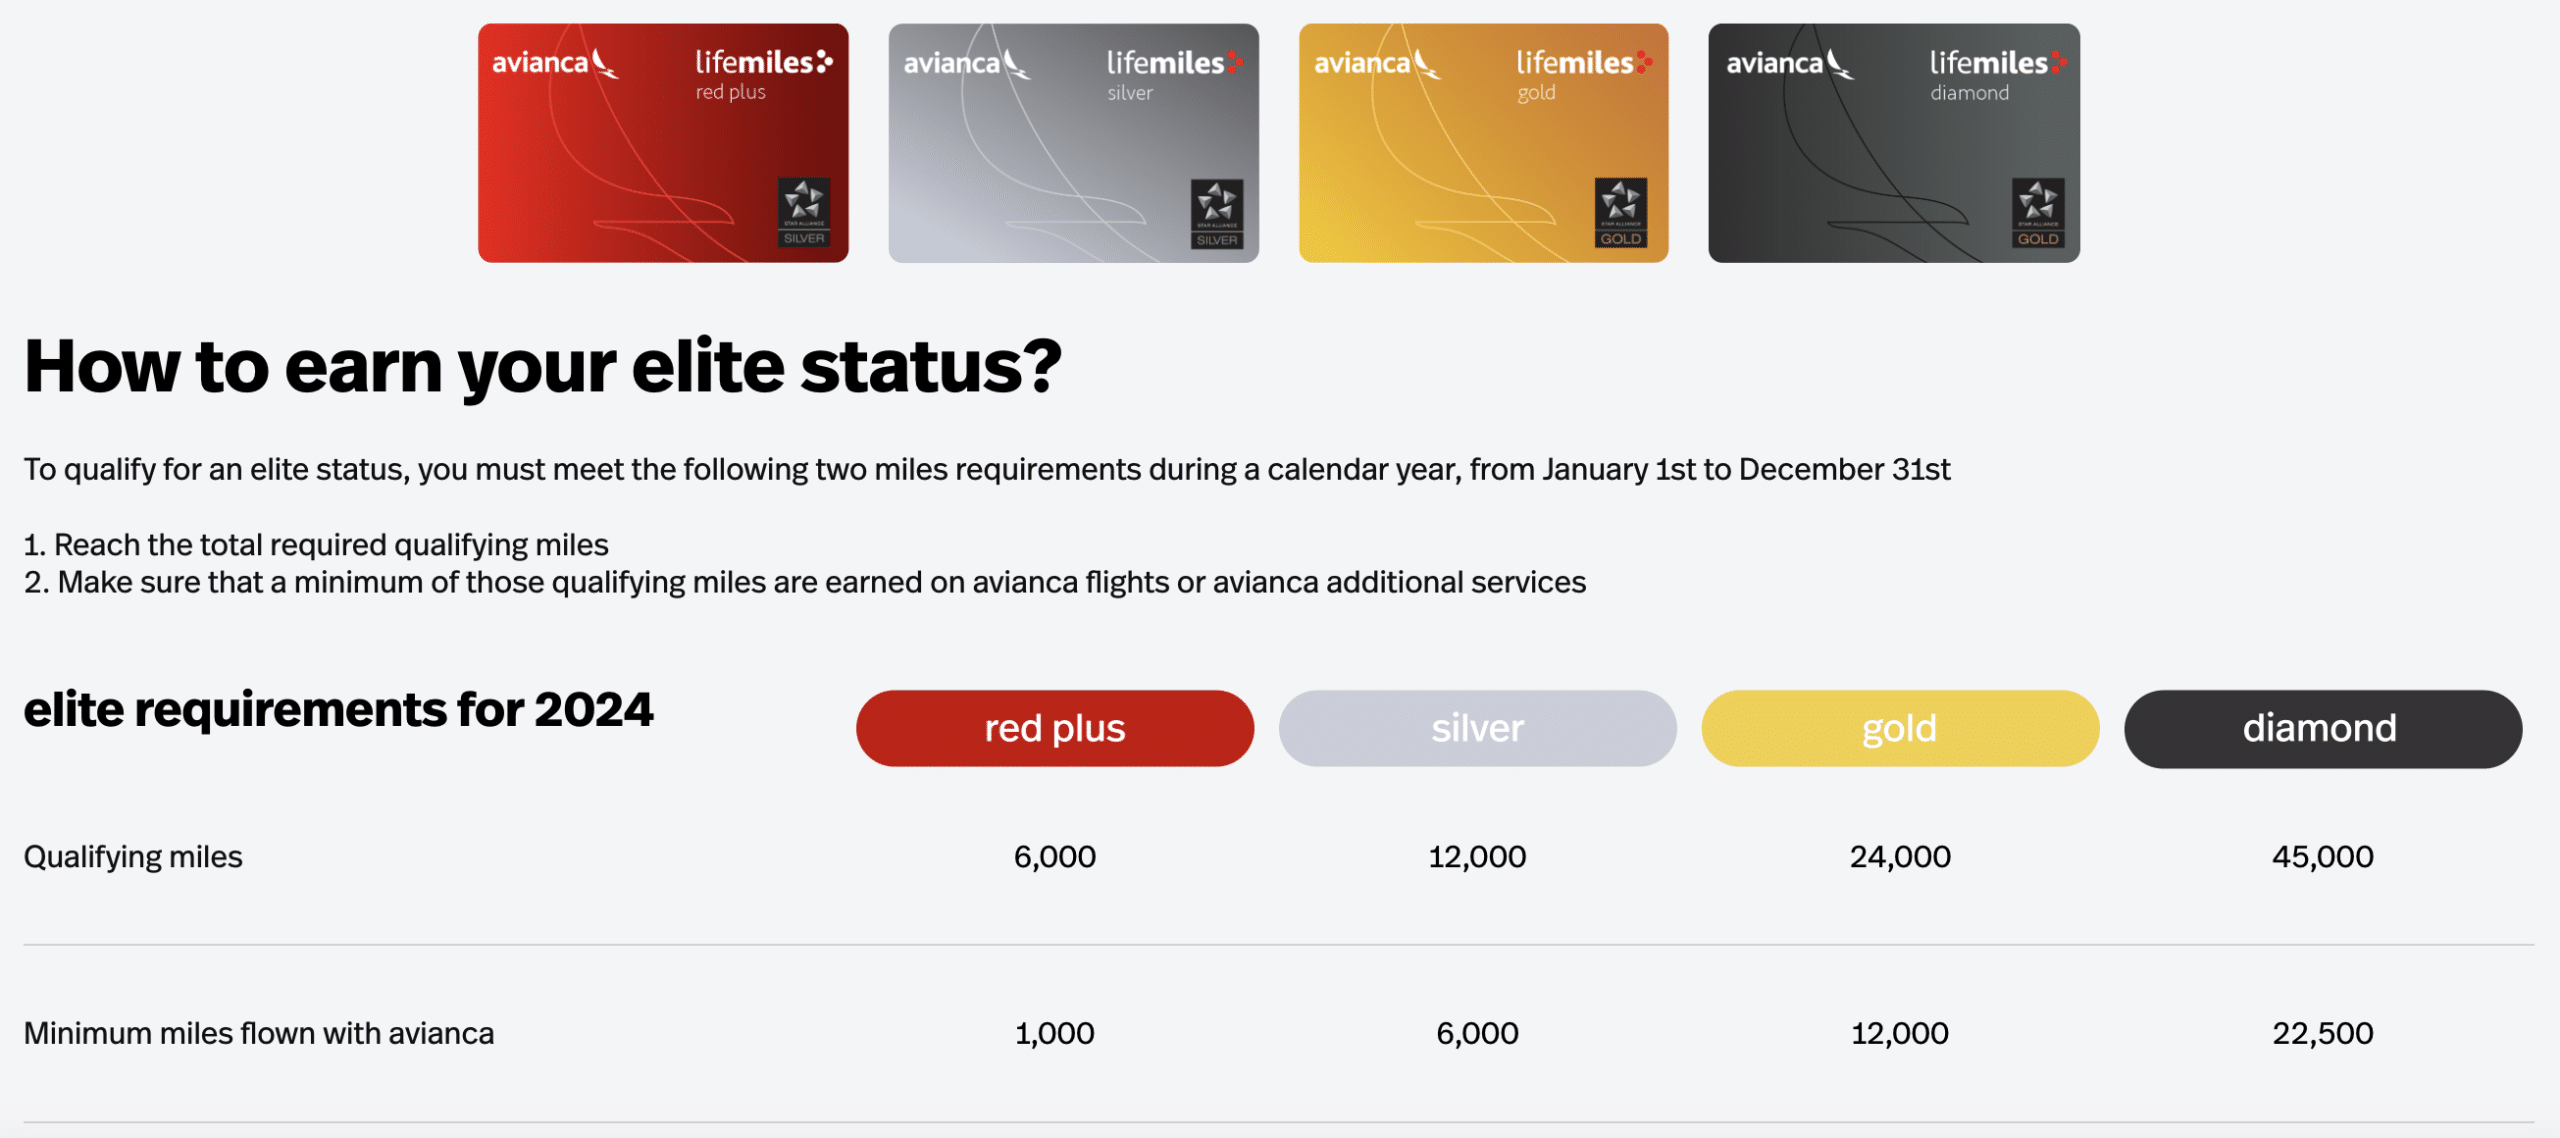
Task: Click Star Alliance Gold badge on gold card
Action: click(x=1620, y=212)
